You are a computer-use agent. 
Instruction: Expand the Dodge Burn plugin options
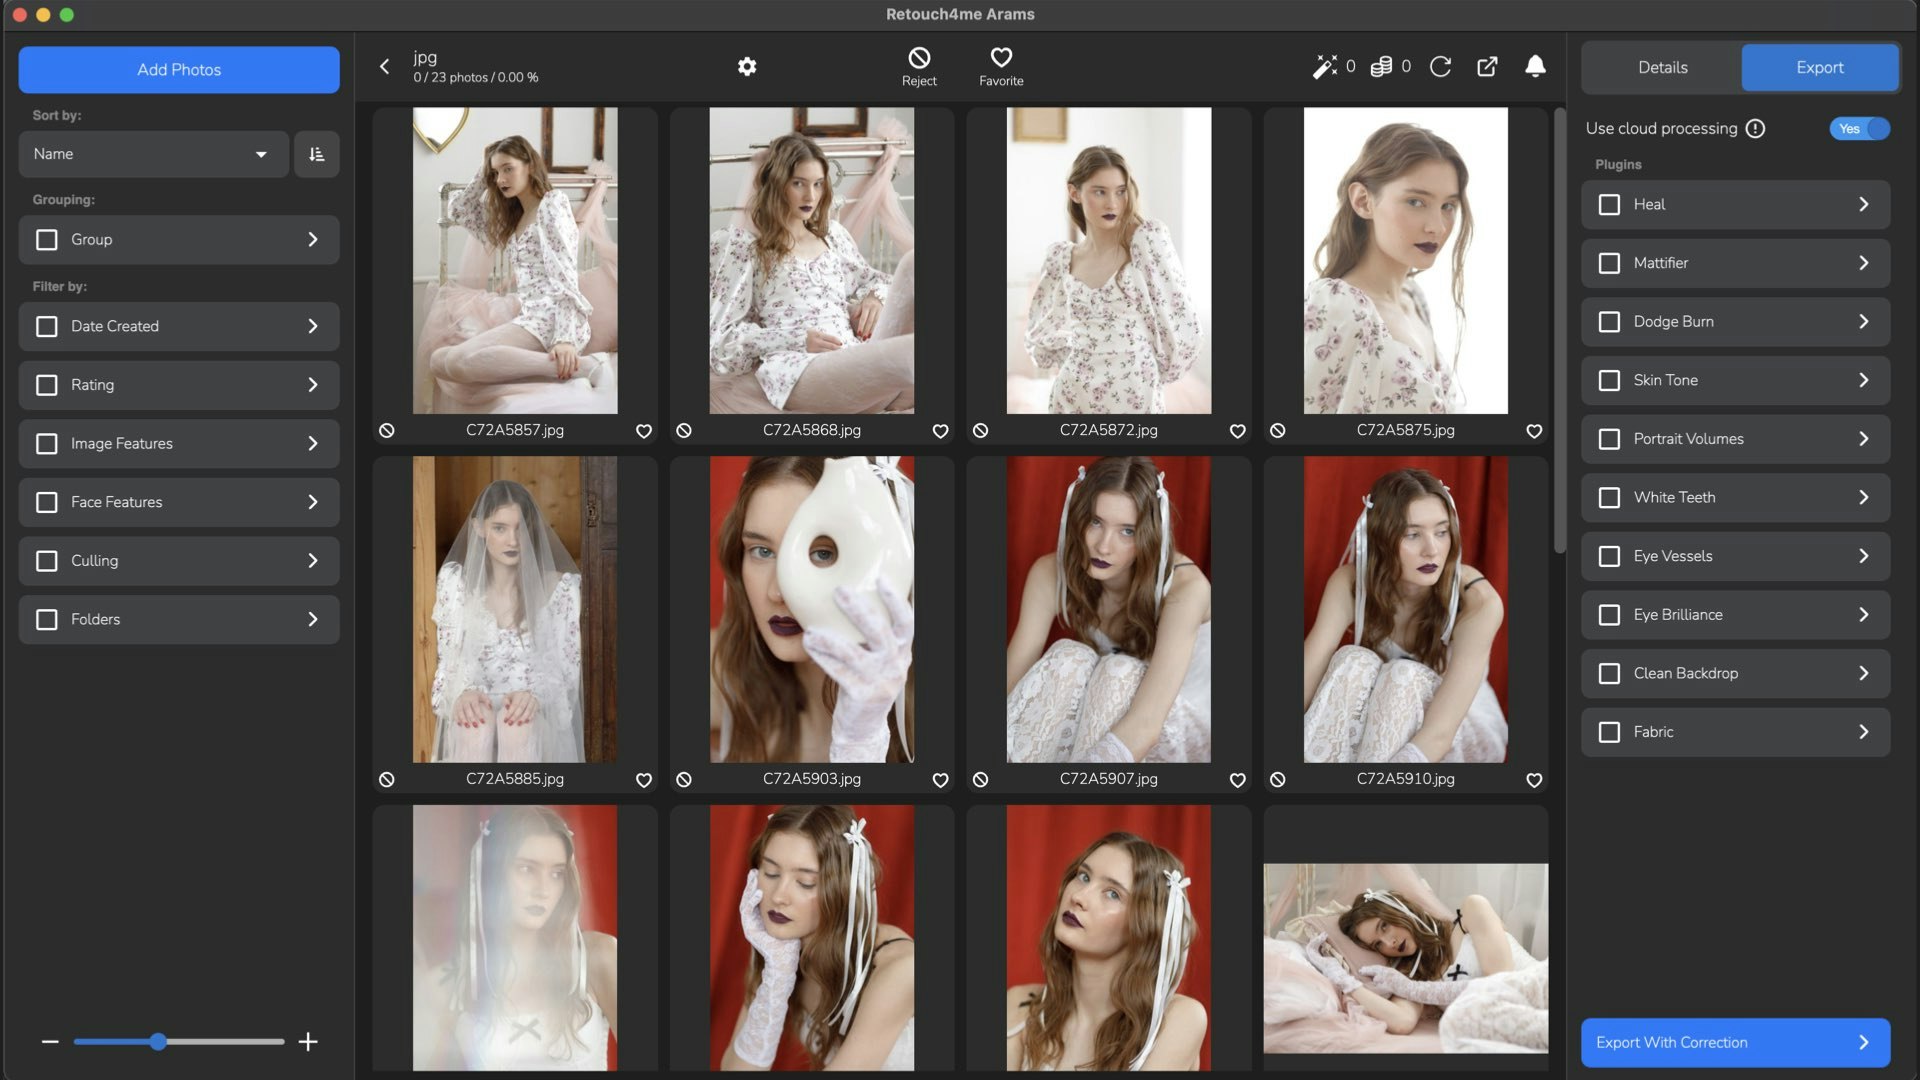click(1863, 322)
